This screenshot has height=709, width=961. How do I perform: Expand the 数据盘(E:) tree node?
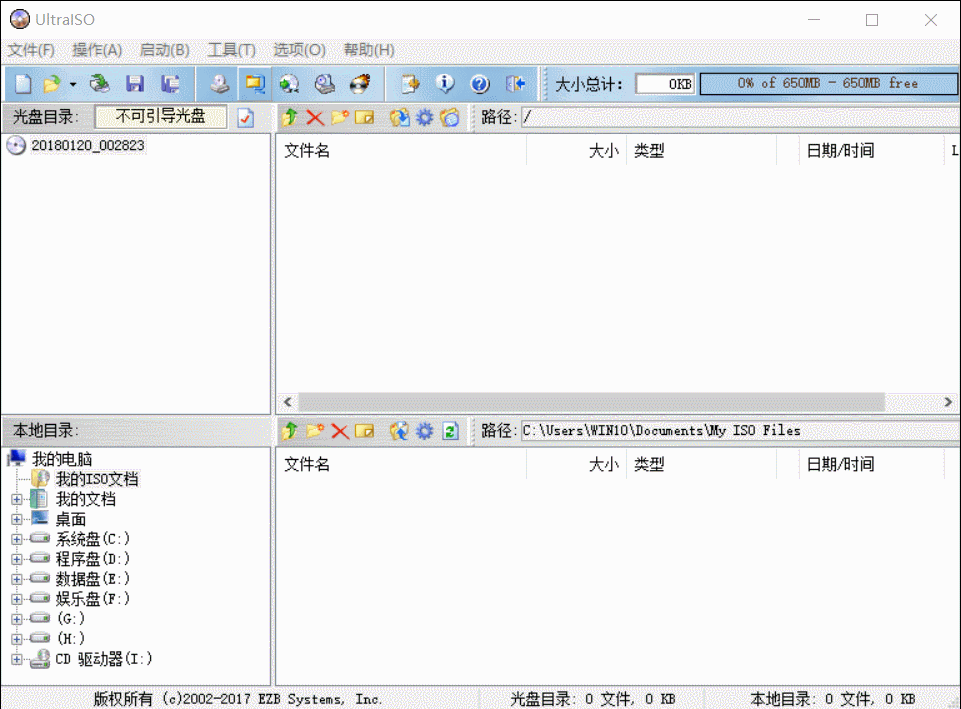point(17,579)
